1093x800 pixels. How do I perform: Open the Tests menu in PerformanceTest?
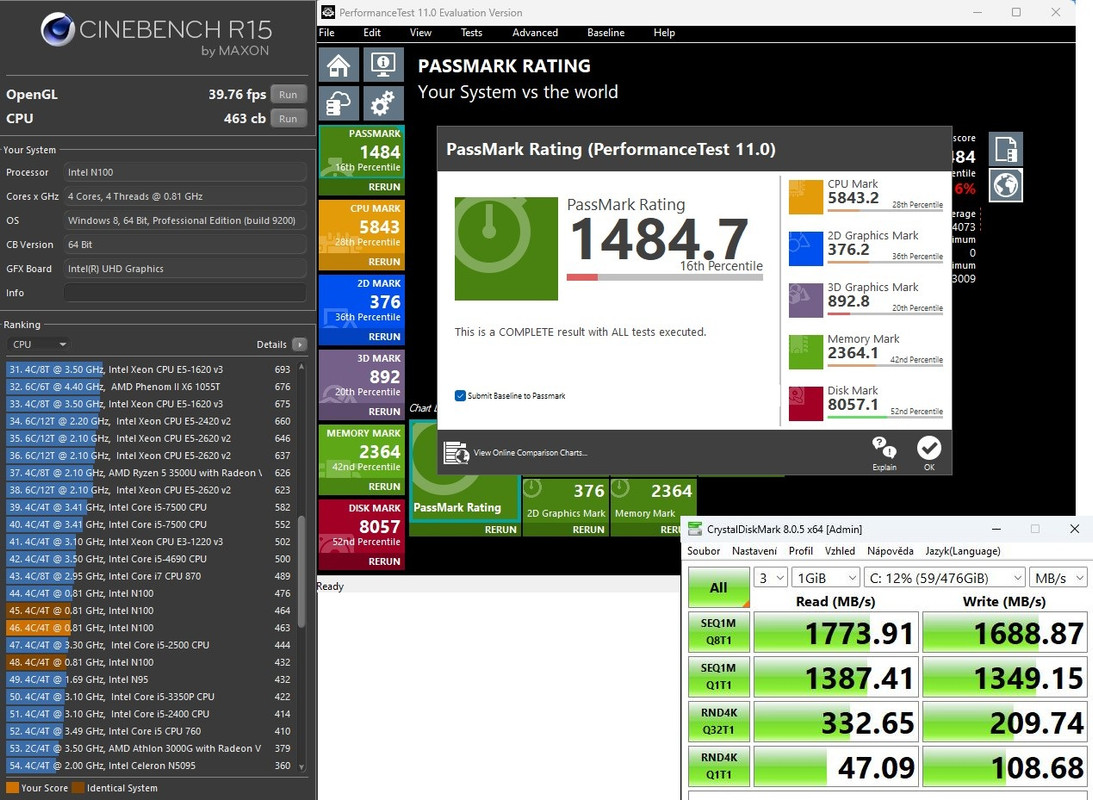(471, 33)
